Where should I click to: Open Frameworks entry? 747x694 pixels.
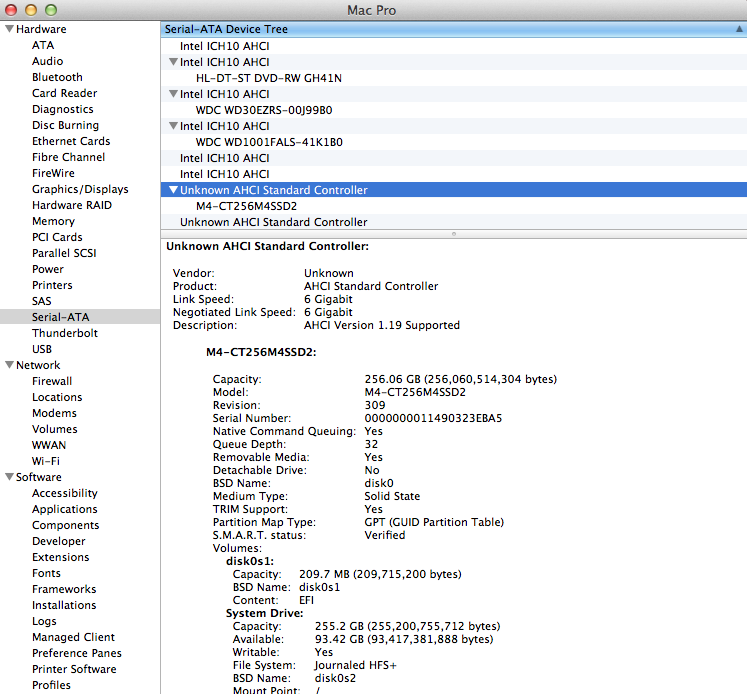click(x=64, y=589)
